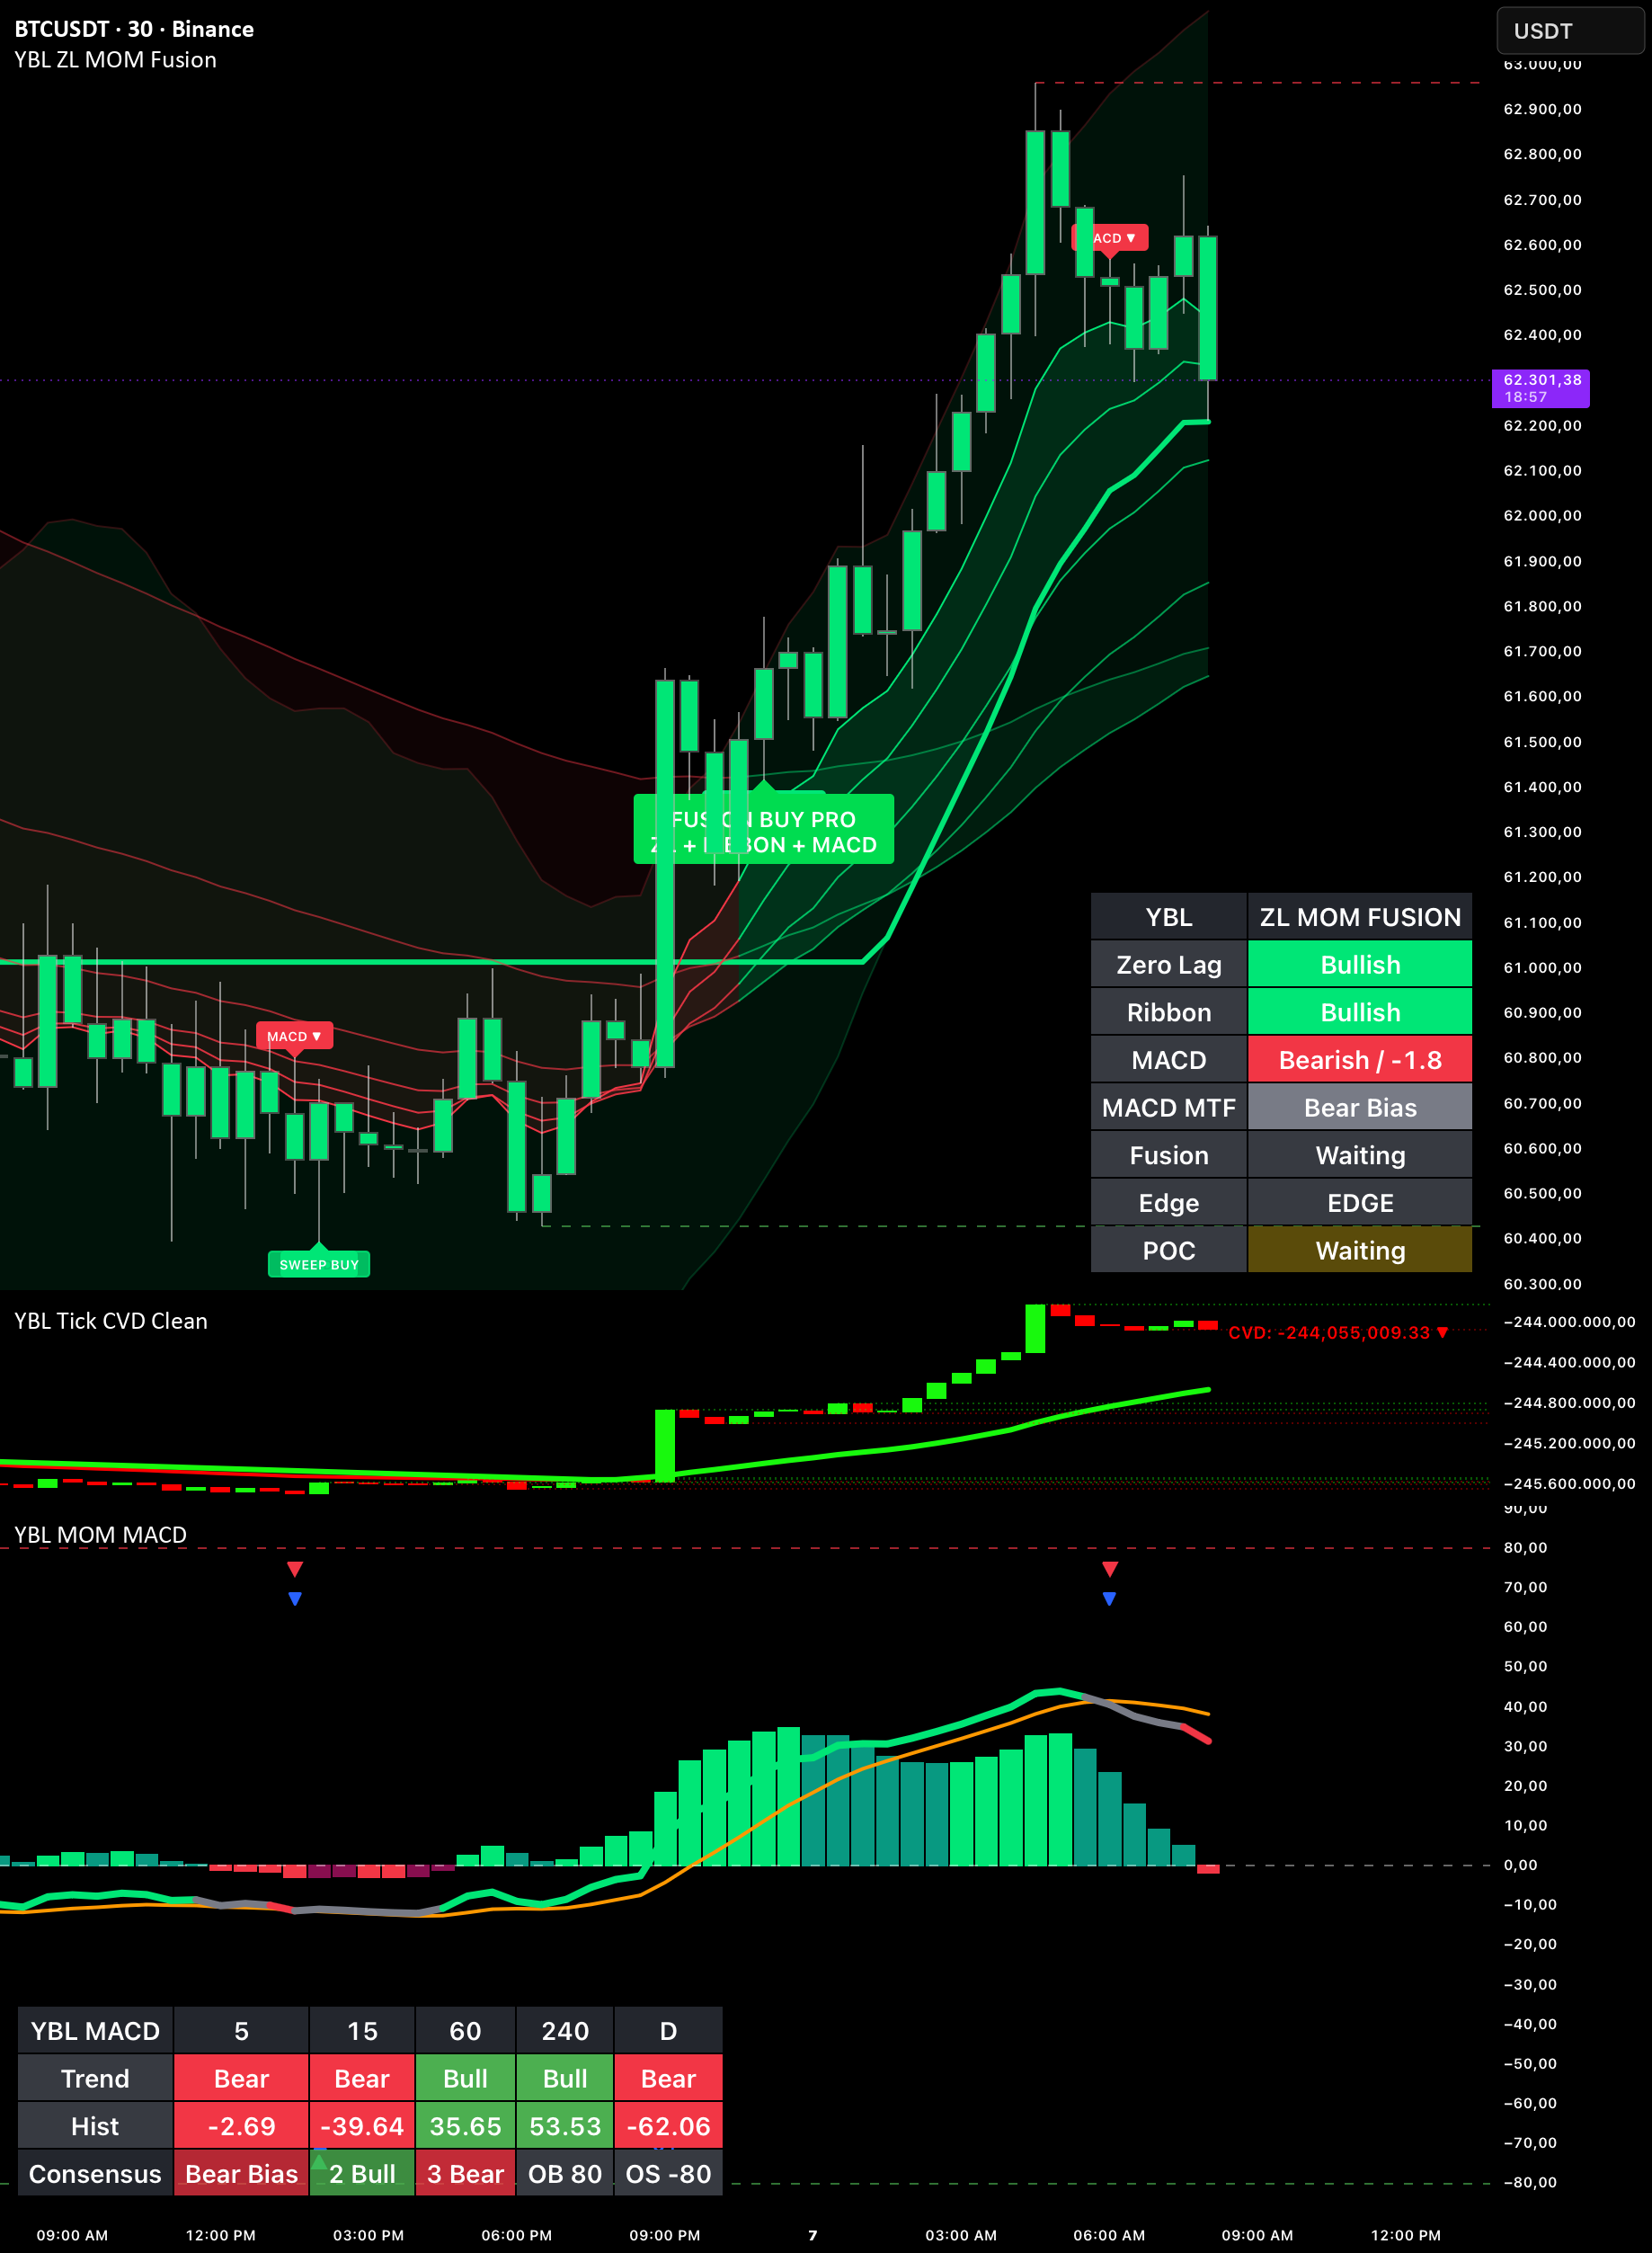Click the 03:00 PM time axis label
Image resolution: width=1652 pixels, height=2253 pixels.
point(369,2235)
